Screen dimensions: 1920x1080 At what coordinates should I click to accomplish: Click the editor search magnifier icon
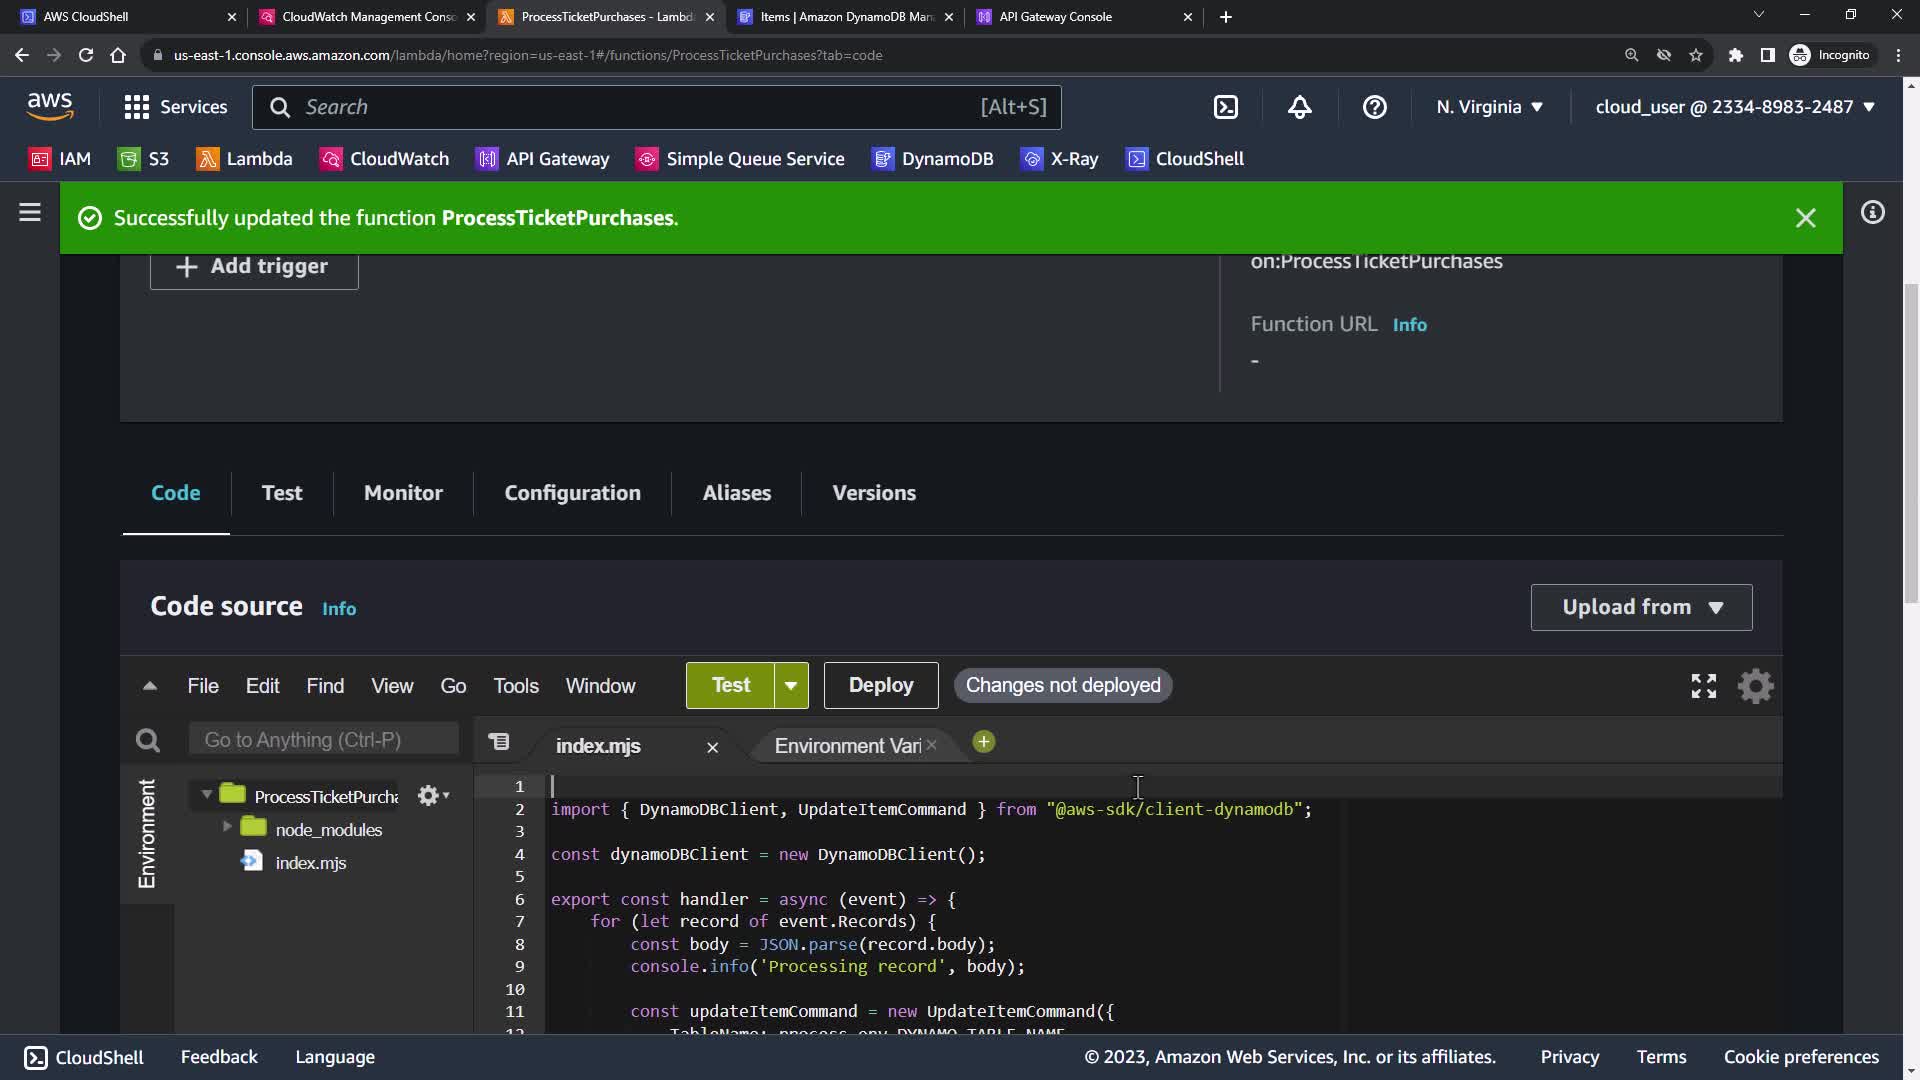pyautogui.click(x=148, y=740)
